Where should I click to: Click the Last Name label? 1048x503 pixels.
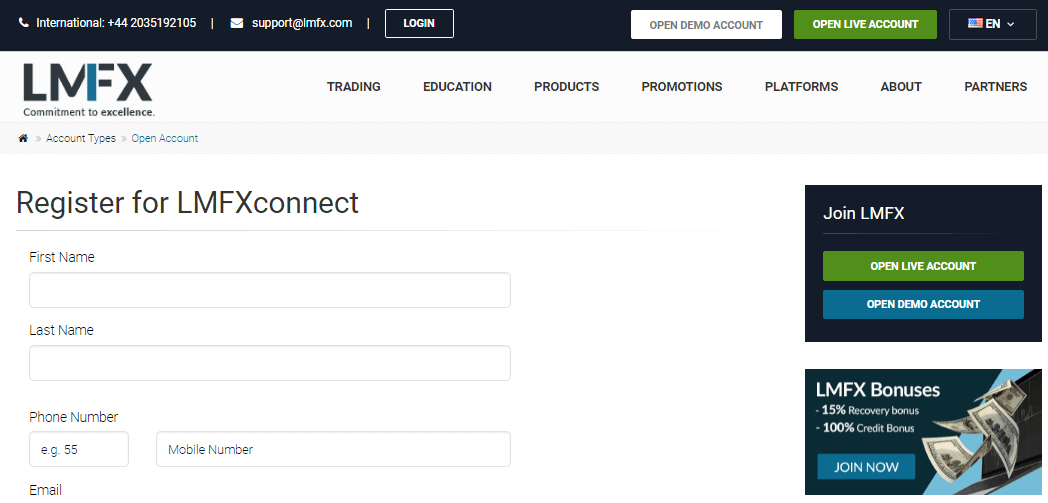(61, 330)
